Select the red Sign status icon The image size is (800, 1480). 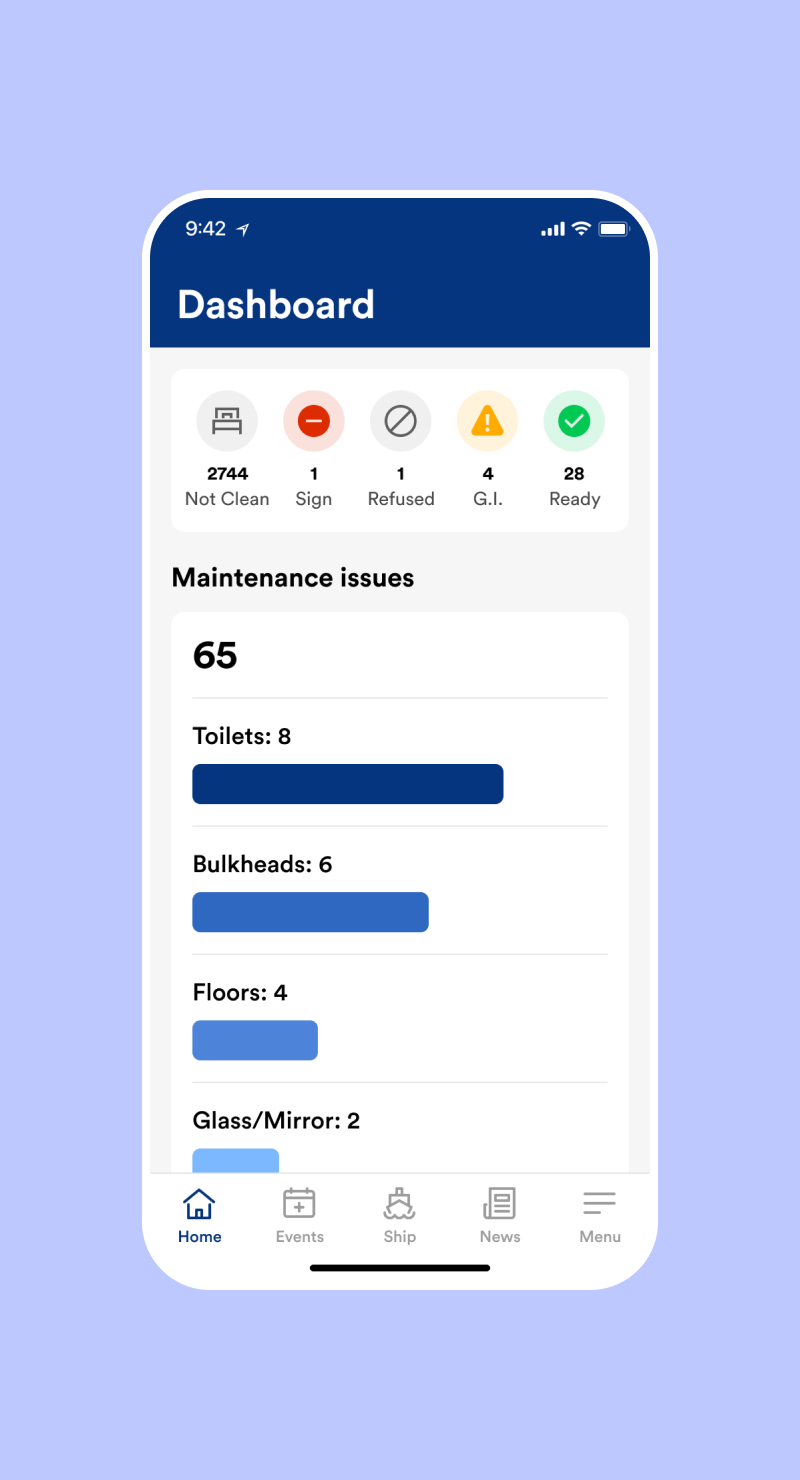[x=314, y=421]
